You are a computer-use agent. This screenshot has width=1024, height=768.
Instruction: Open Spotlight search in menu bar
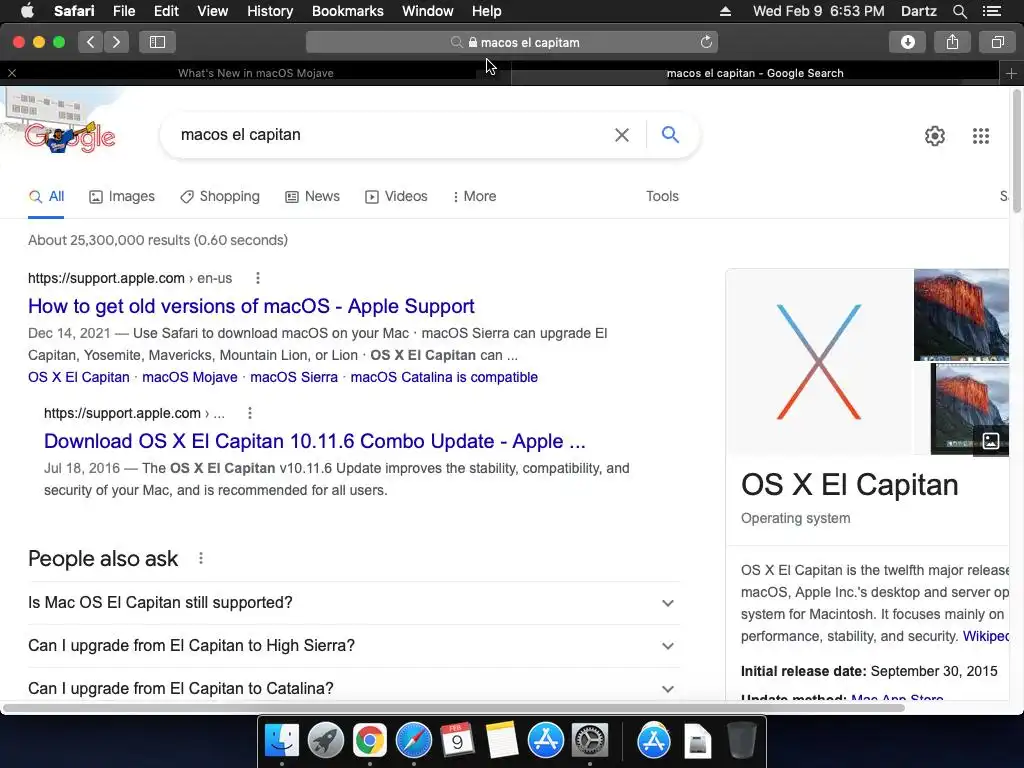coord(959,11)
